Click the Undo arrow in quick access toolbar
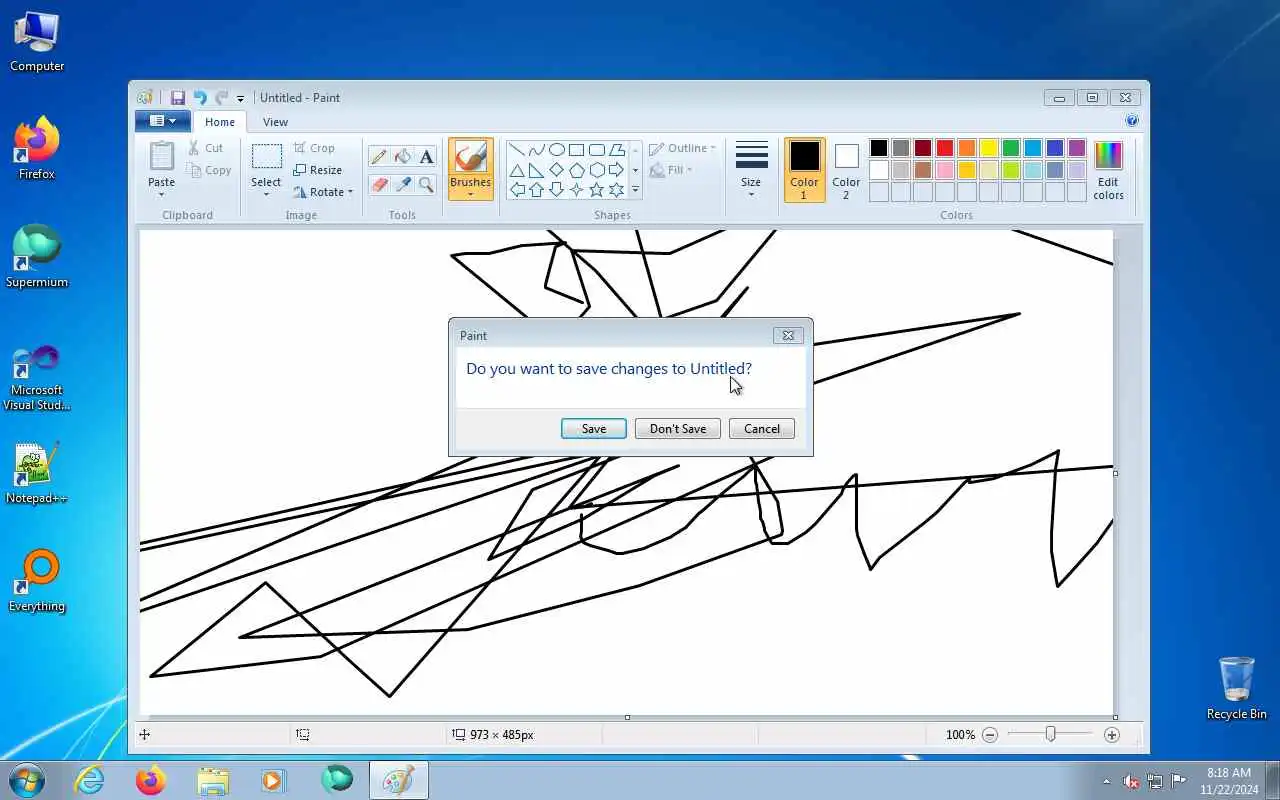Screen dimensions: 1280x800 [200, 98]
